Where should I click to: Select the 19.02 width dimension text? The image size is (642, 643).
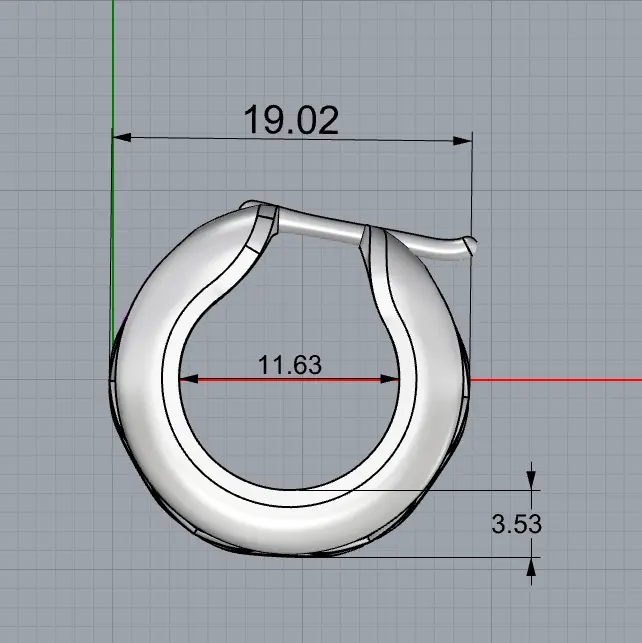point(291,120)
